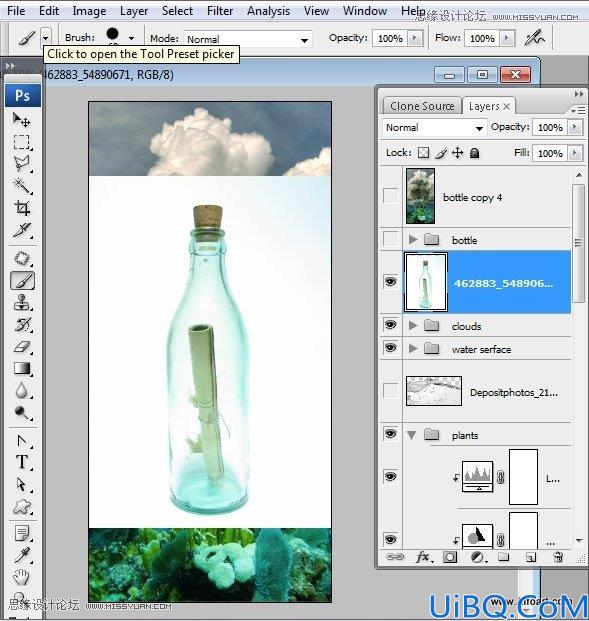
Task: Expand the water serface group
Action: 413,349
